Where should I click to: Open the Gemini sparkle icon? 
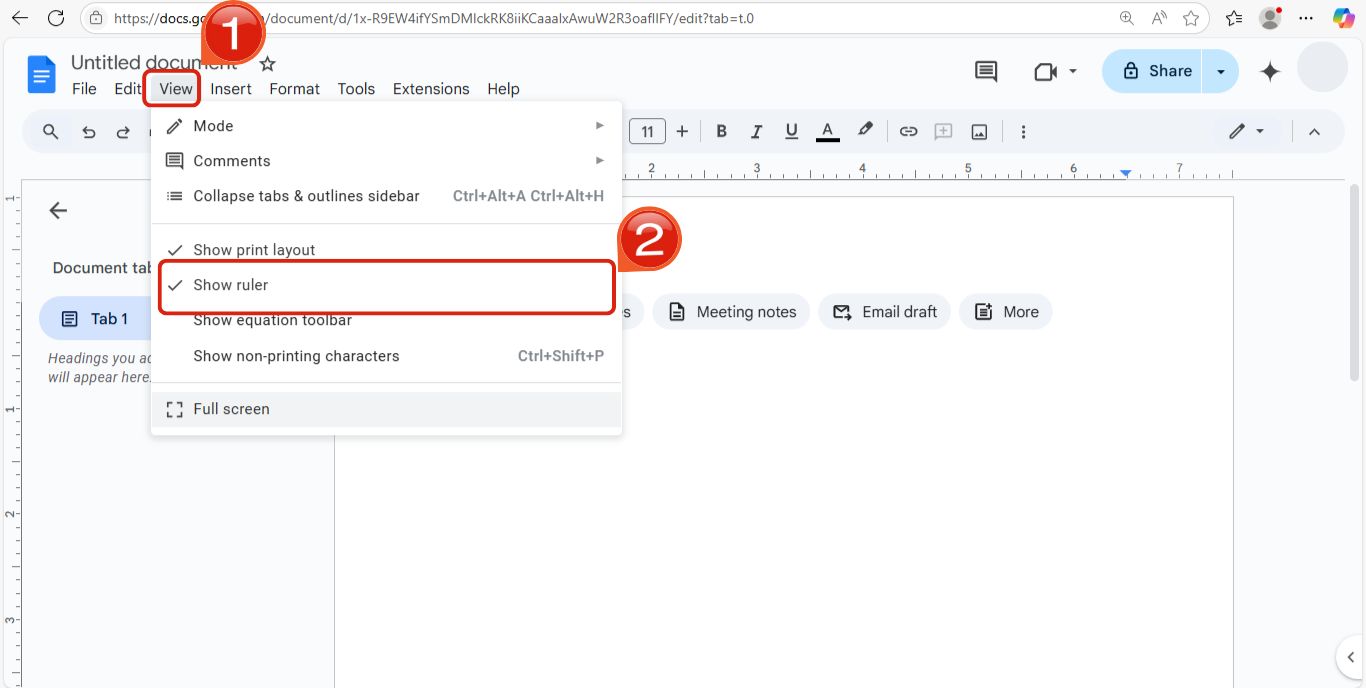point(1269,71)
